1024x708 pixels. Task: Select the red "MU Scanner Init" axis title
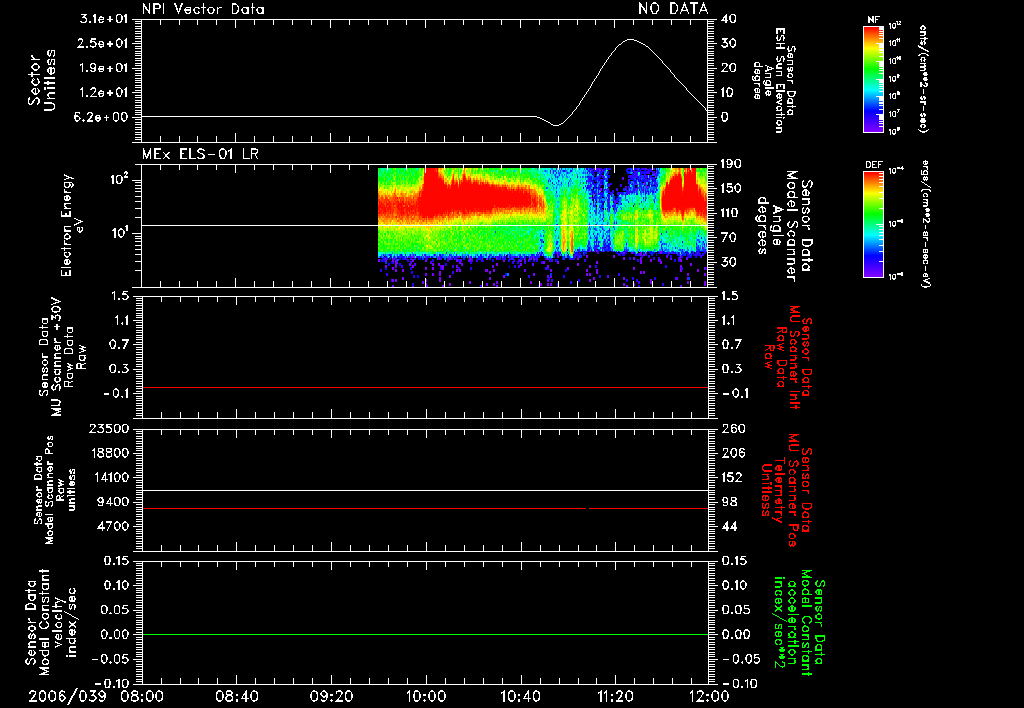pyautogui.click(x=788, y=358)
